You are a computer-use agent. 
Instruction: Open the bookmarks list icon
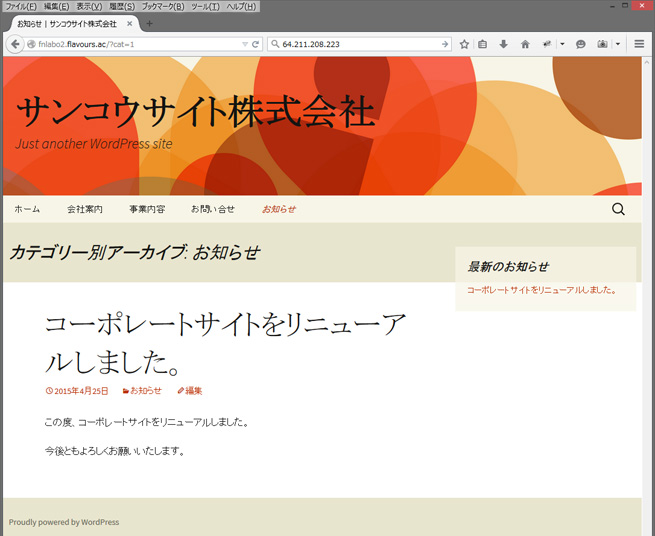(x=483, y=44)
